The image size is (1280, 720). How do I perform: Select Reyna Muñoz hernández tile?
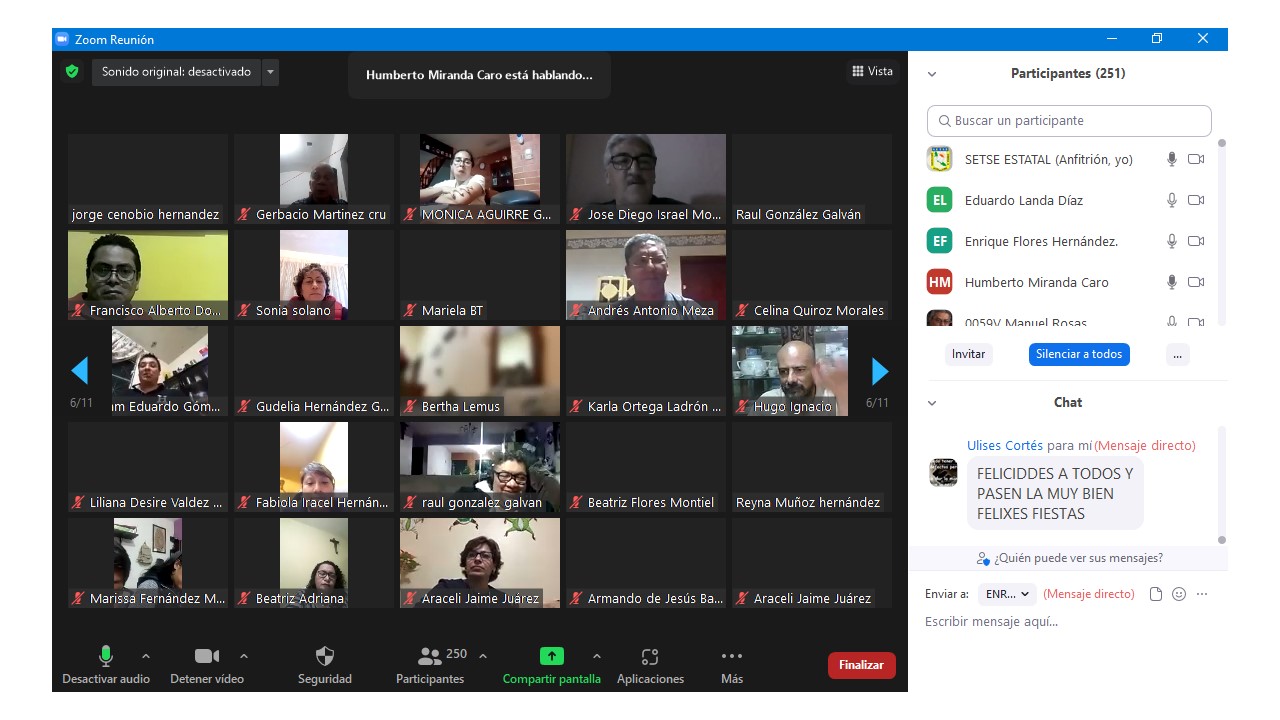coord(812,467)
